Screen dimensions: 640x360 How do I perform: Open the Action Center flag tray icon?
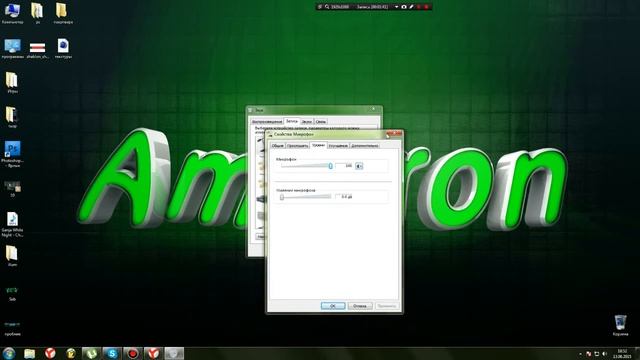589,354
